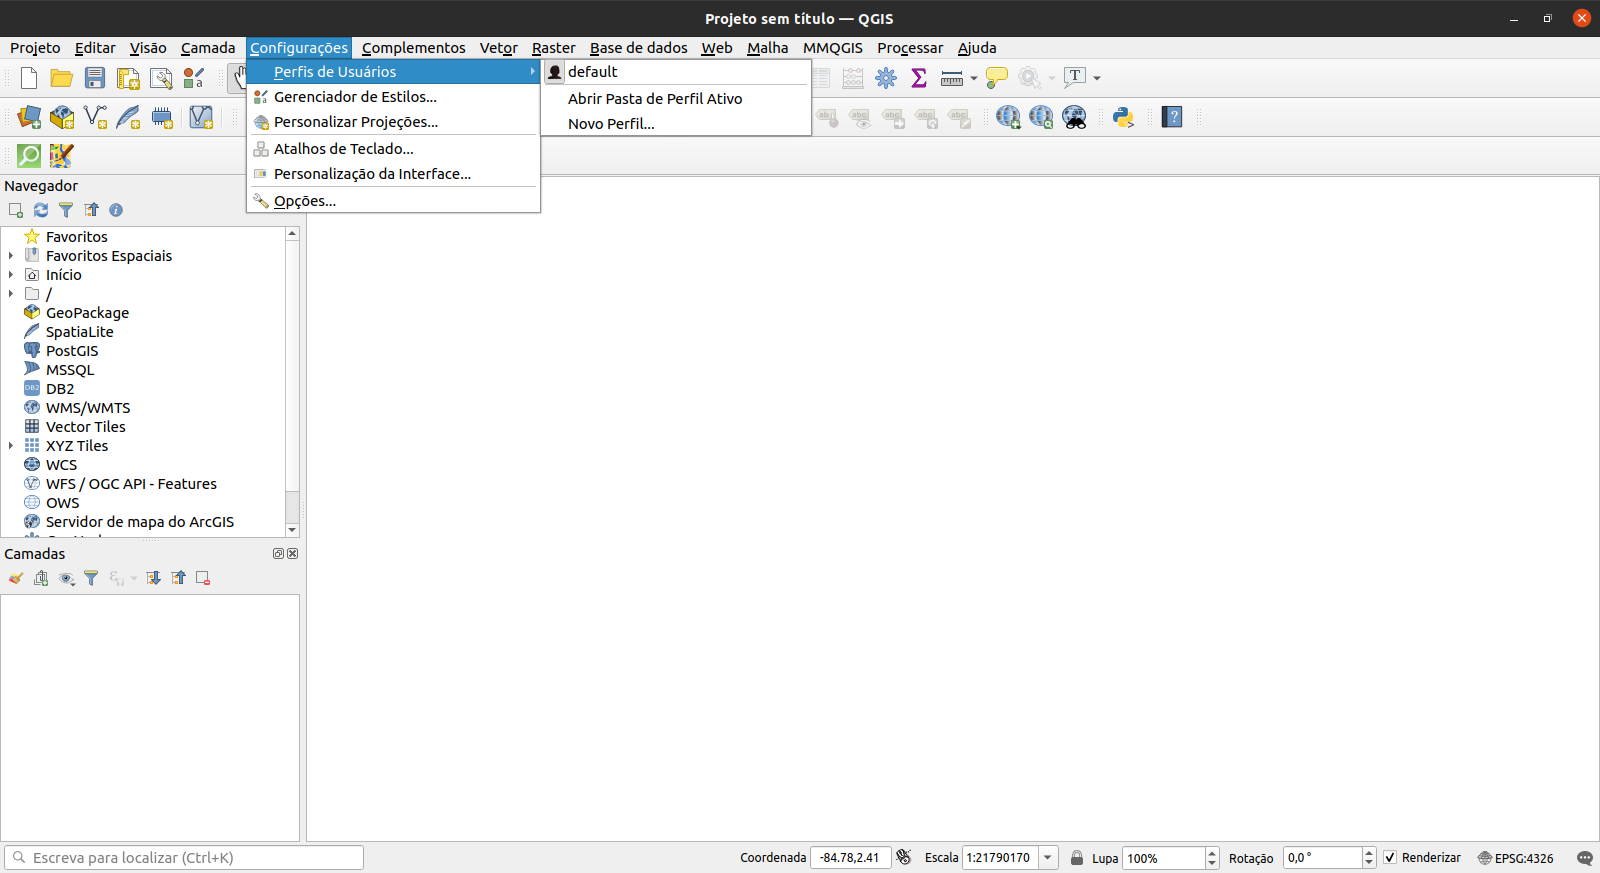Select the Measure ruler tool
The height and width of the screenshot is (873, 1600).
[952, 78]
